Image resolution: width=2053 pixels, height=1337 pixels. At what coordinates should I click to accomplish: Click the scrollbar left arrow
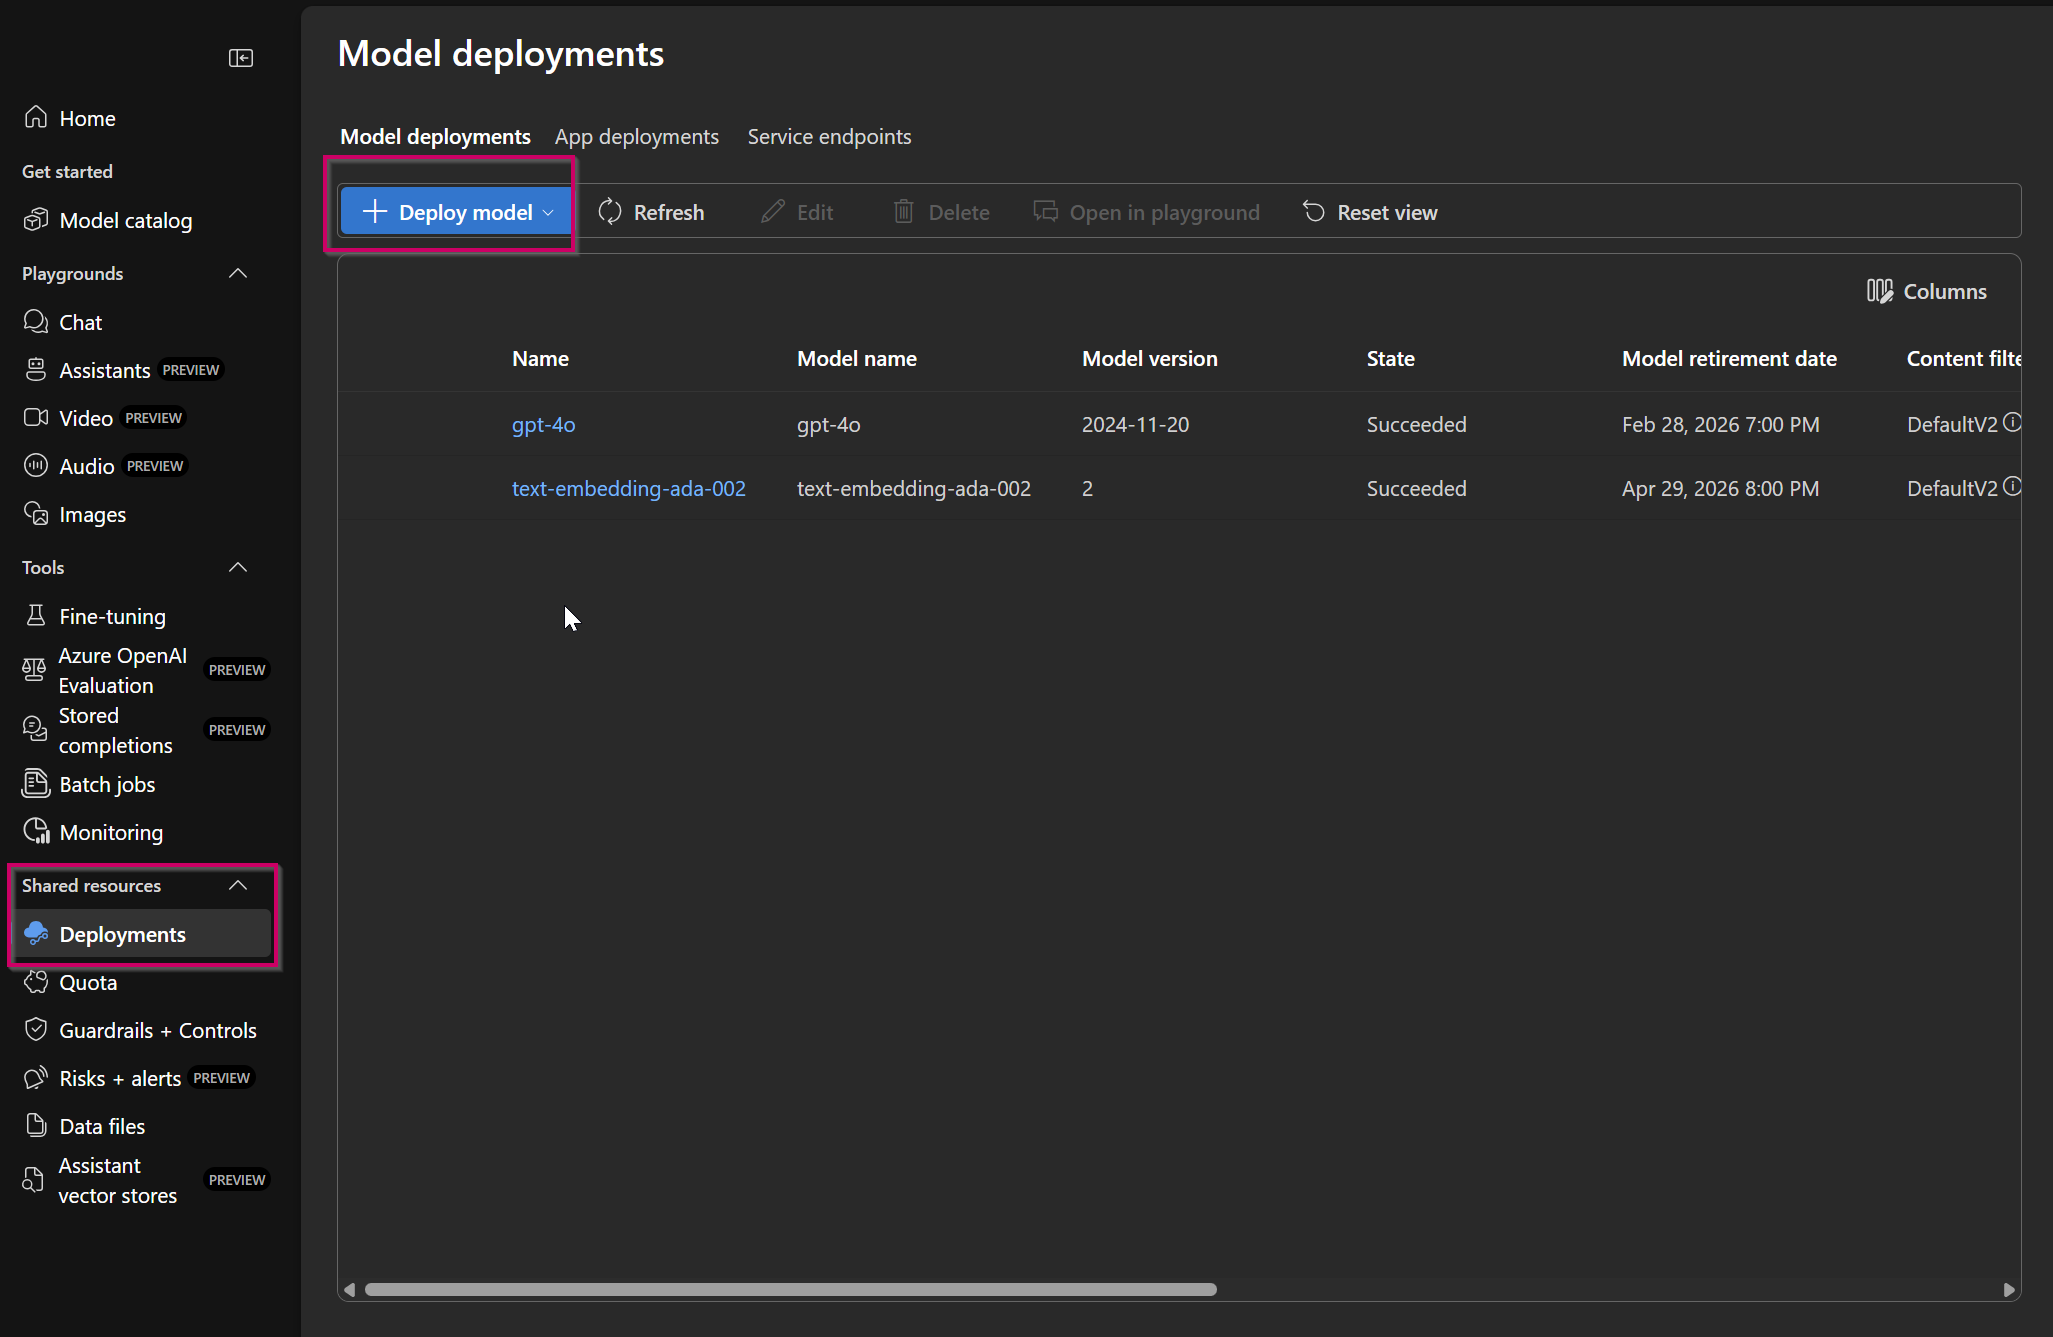tap(350, 1290)
